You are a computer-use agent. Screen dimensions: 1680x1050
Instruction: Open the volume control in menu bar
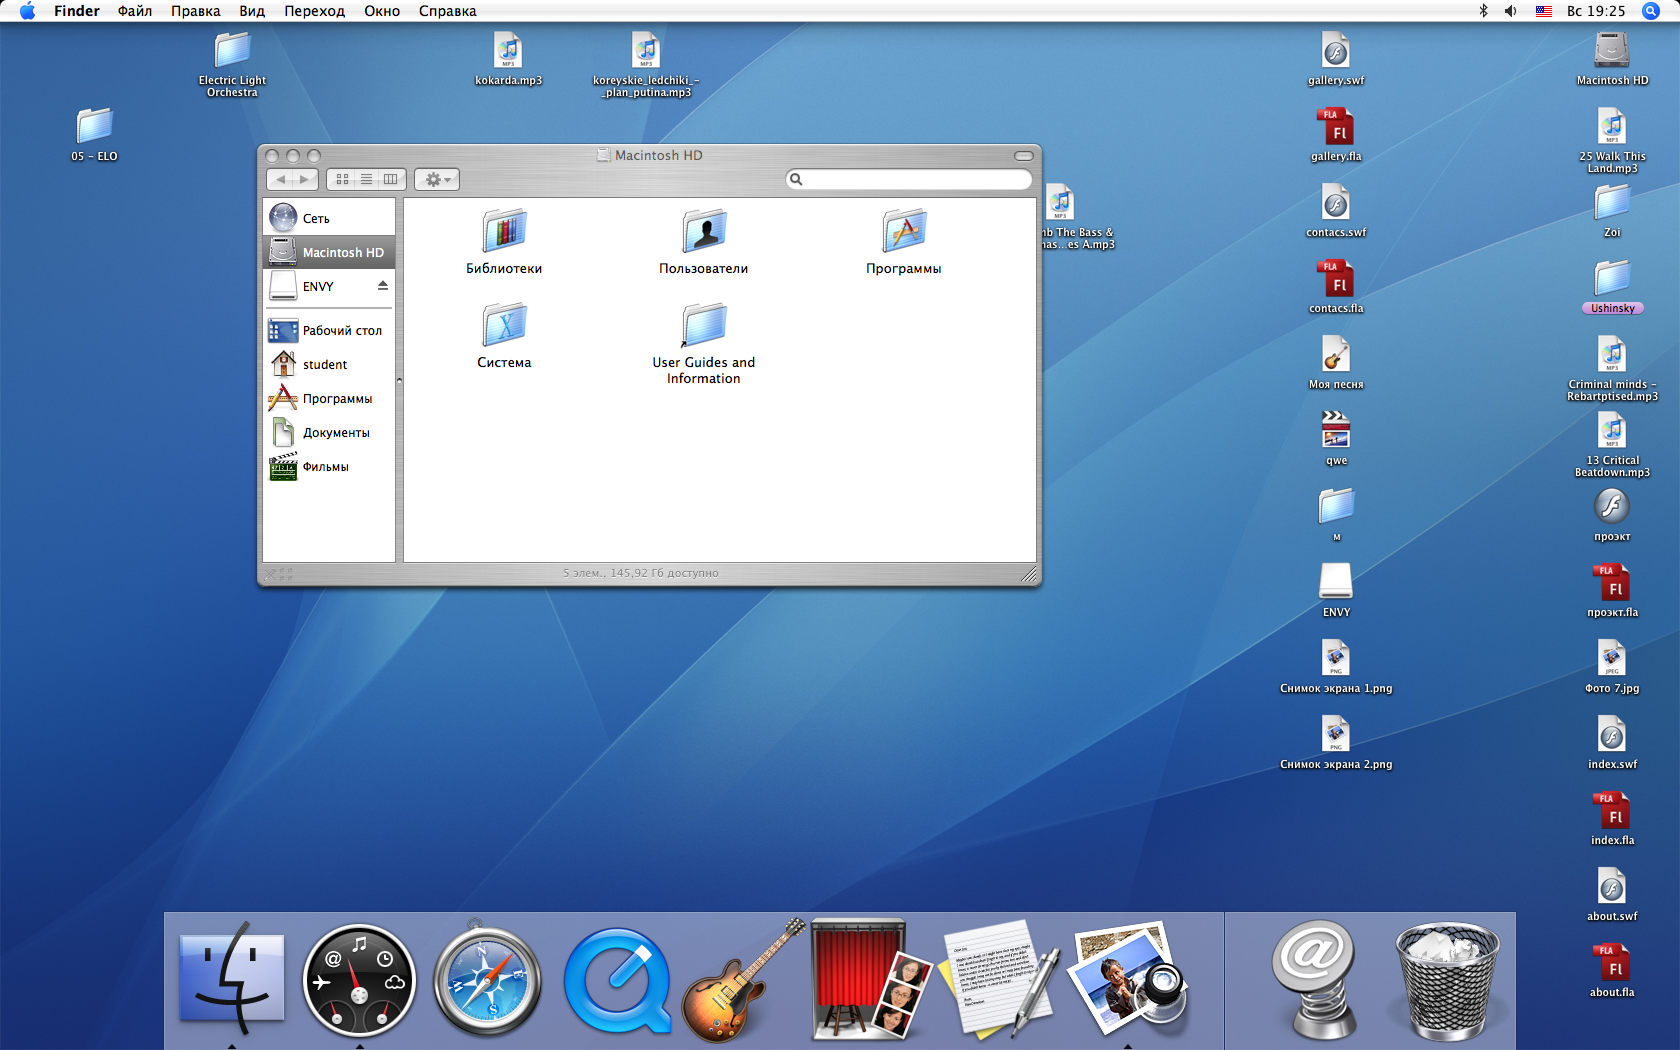(x=1511, y=11)
